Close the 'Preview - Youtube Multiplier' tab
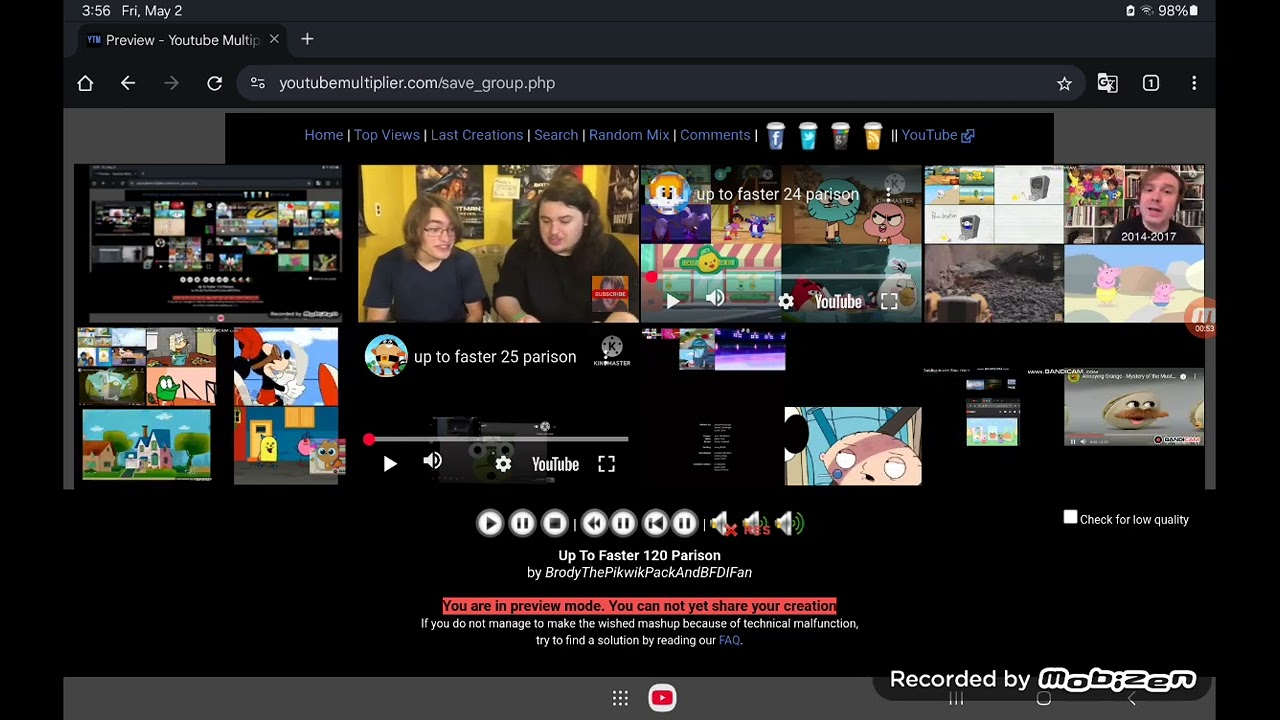1280x720 pixels. (274, 39)
